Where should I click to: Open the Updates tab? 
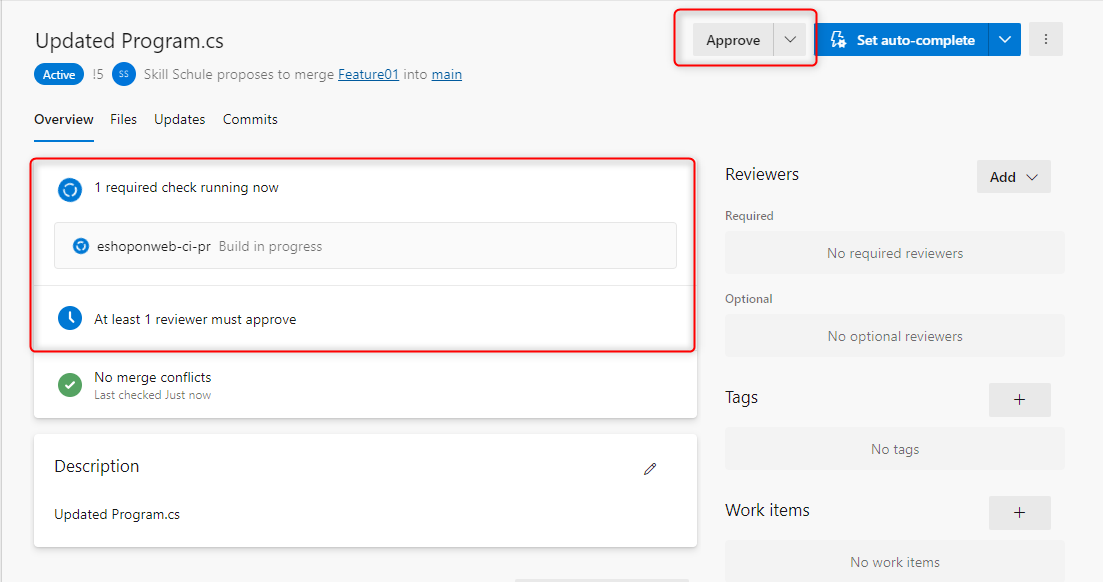[x=180, y=119]
